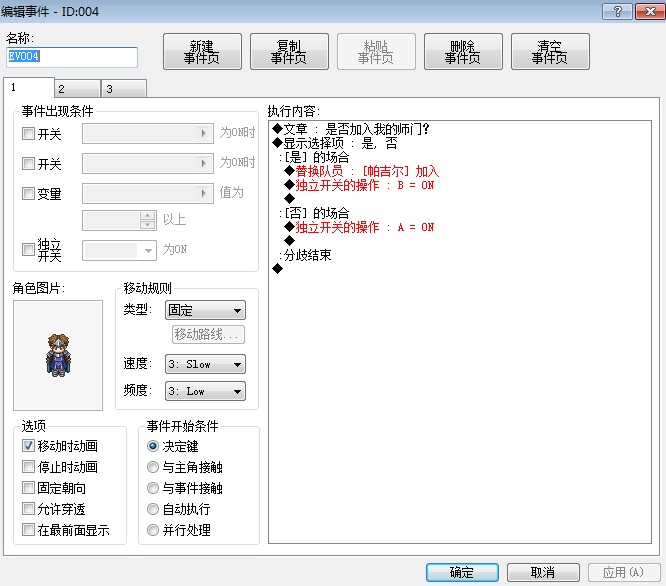Select the [是] 的场合 branch line

pos(314,157)
